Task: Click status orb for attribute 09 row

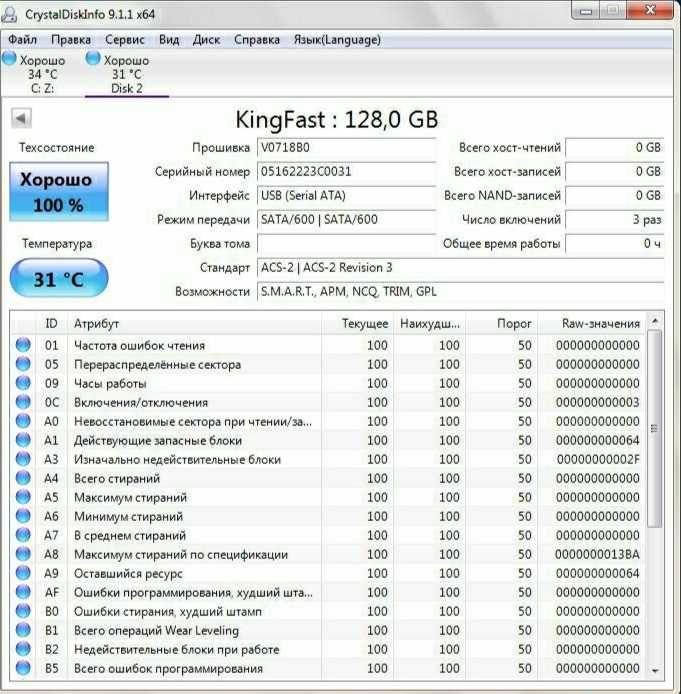Action: [x=23, y=383]
